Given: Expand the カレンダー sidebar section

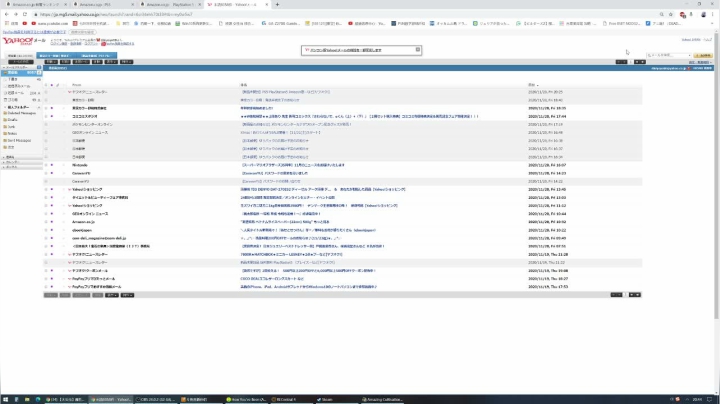Looking at the screenshot, I should point(4,162).
